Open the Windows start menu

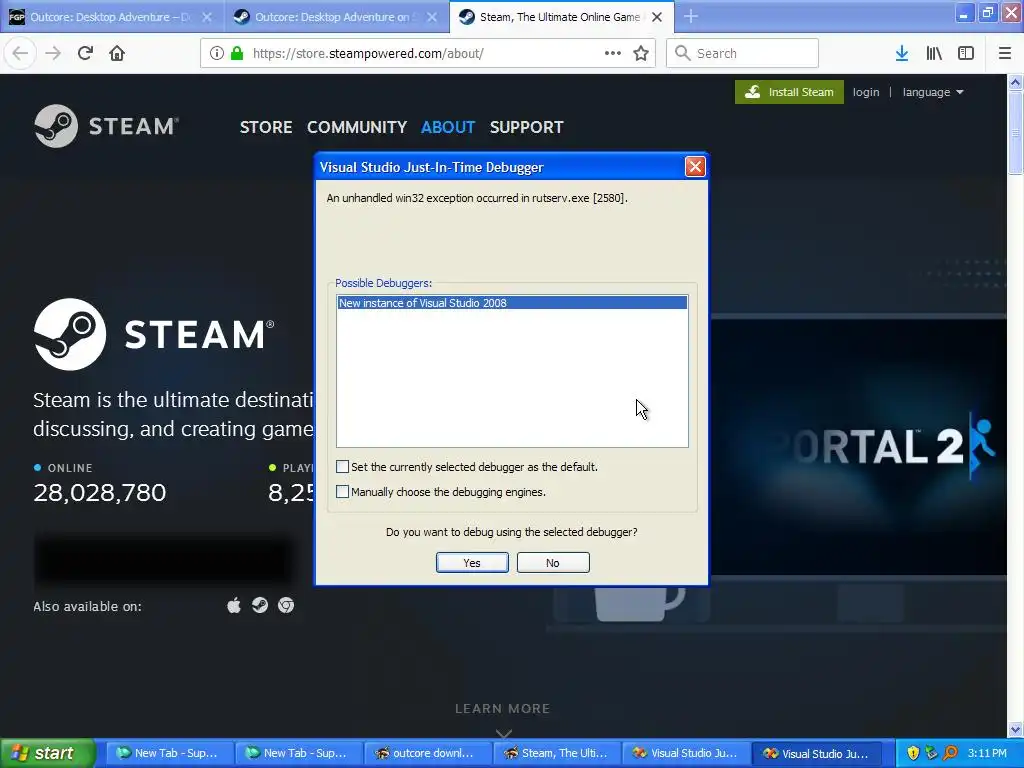[47, 753]
